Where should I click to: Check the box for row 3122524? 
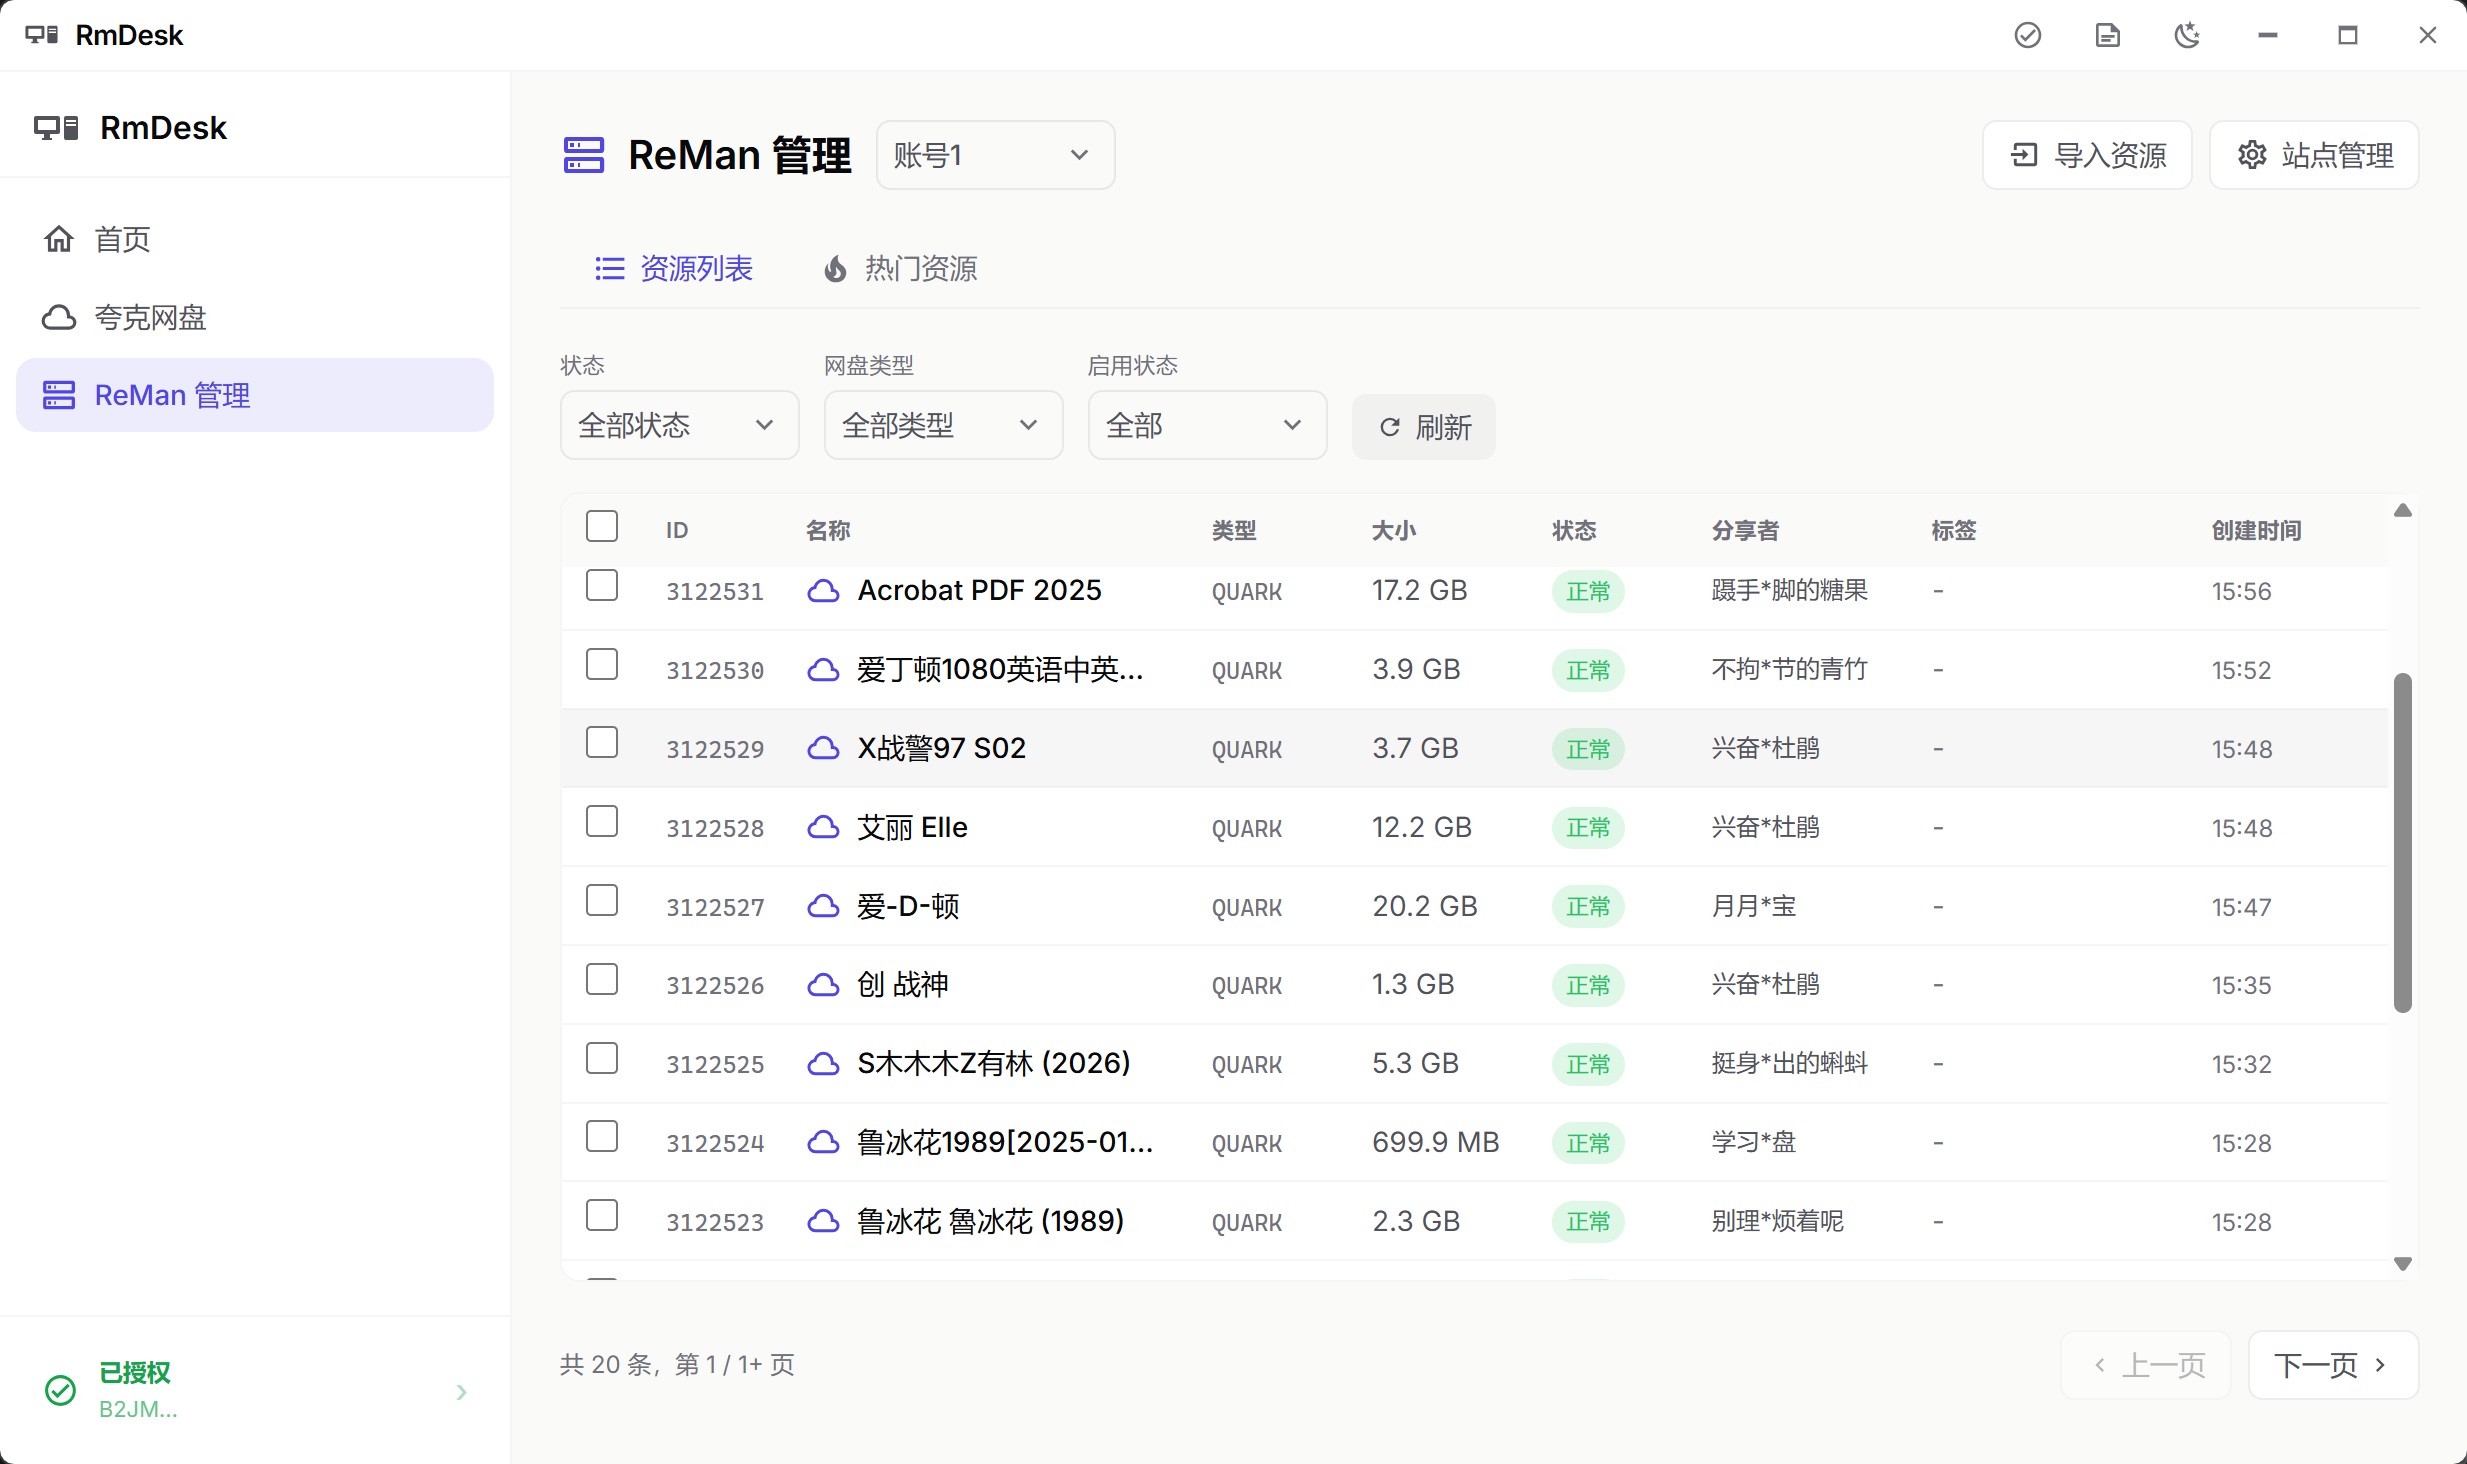pyautogui.click(x=602, y=1137)
